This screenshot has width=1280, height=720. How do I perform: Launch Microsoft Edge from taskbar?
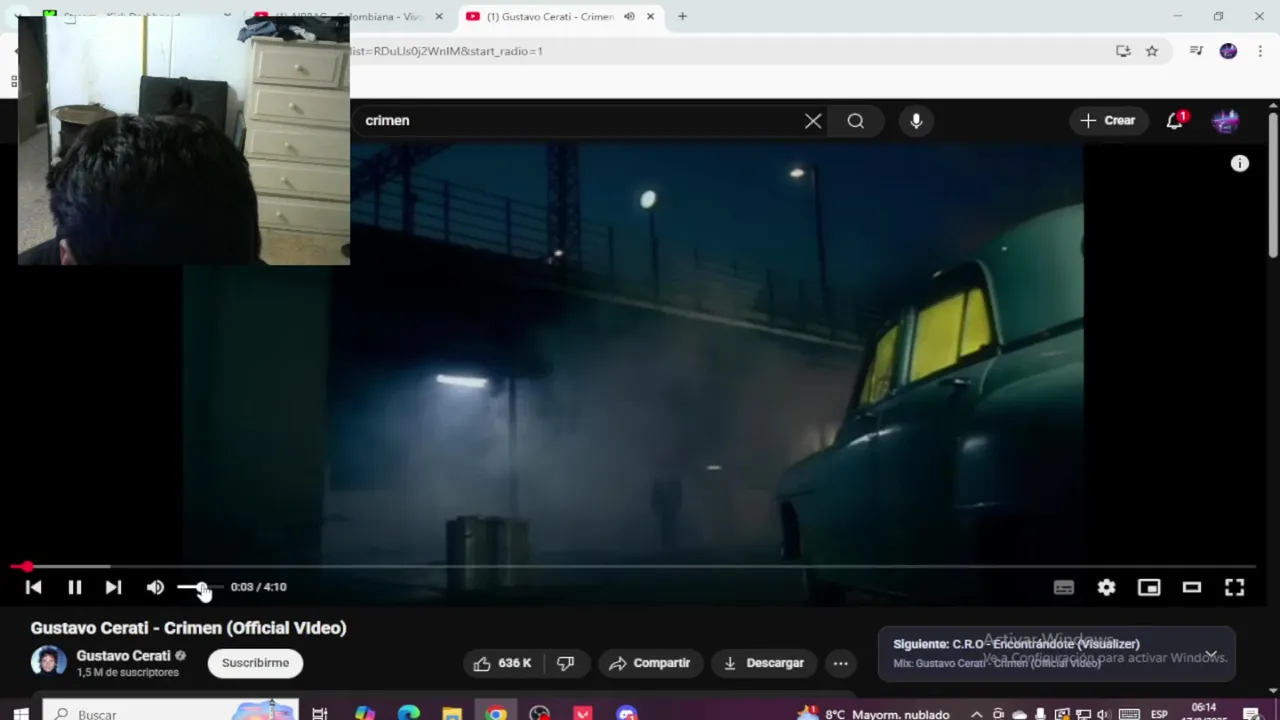point(409,714)
